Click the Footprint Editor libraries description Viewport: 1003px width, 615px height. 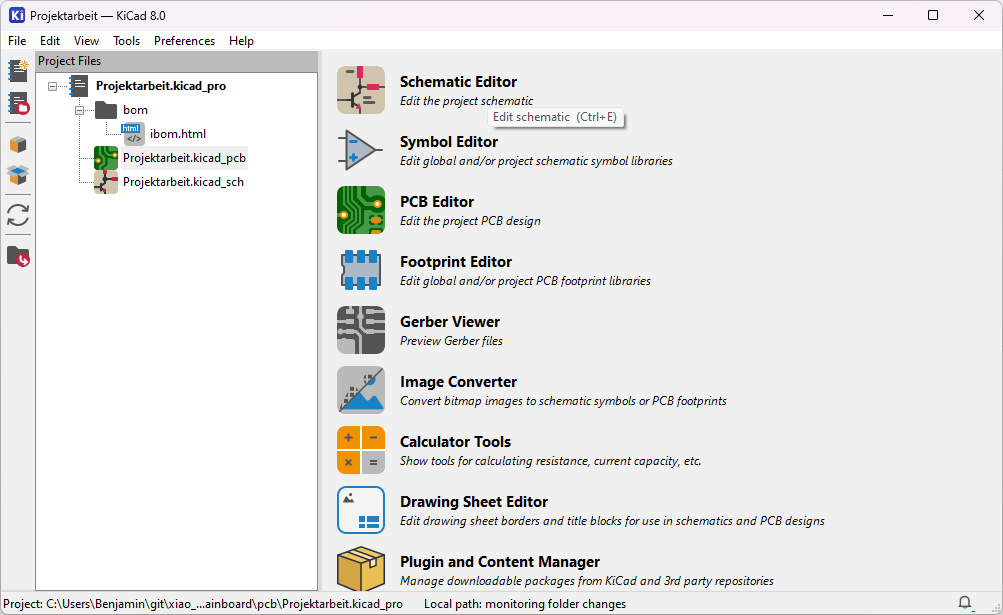coord(525,281)
